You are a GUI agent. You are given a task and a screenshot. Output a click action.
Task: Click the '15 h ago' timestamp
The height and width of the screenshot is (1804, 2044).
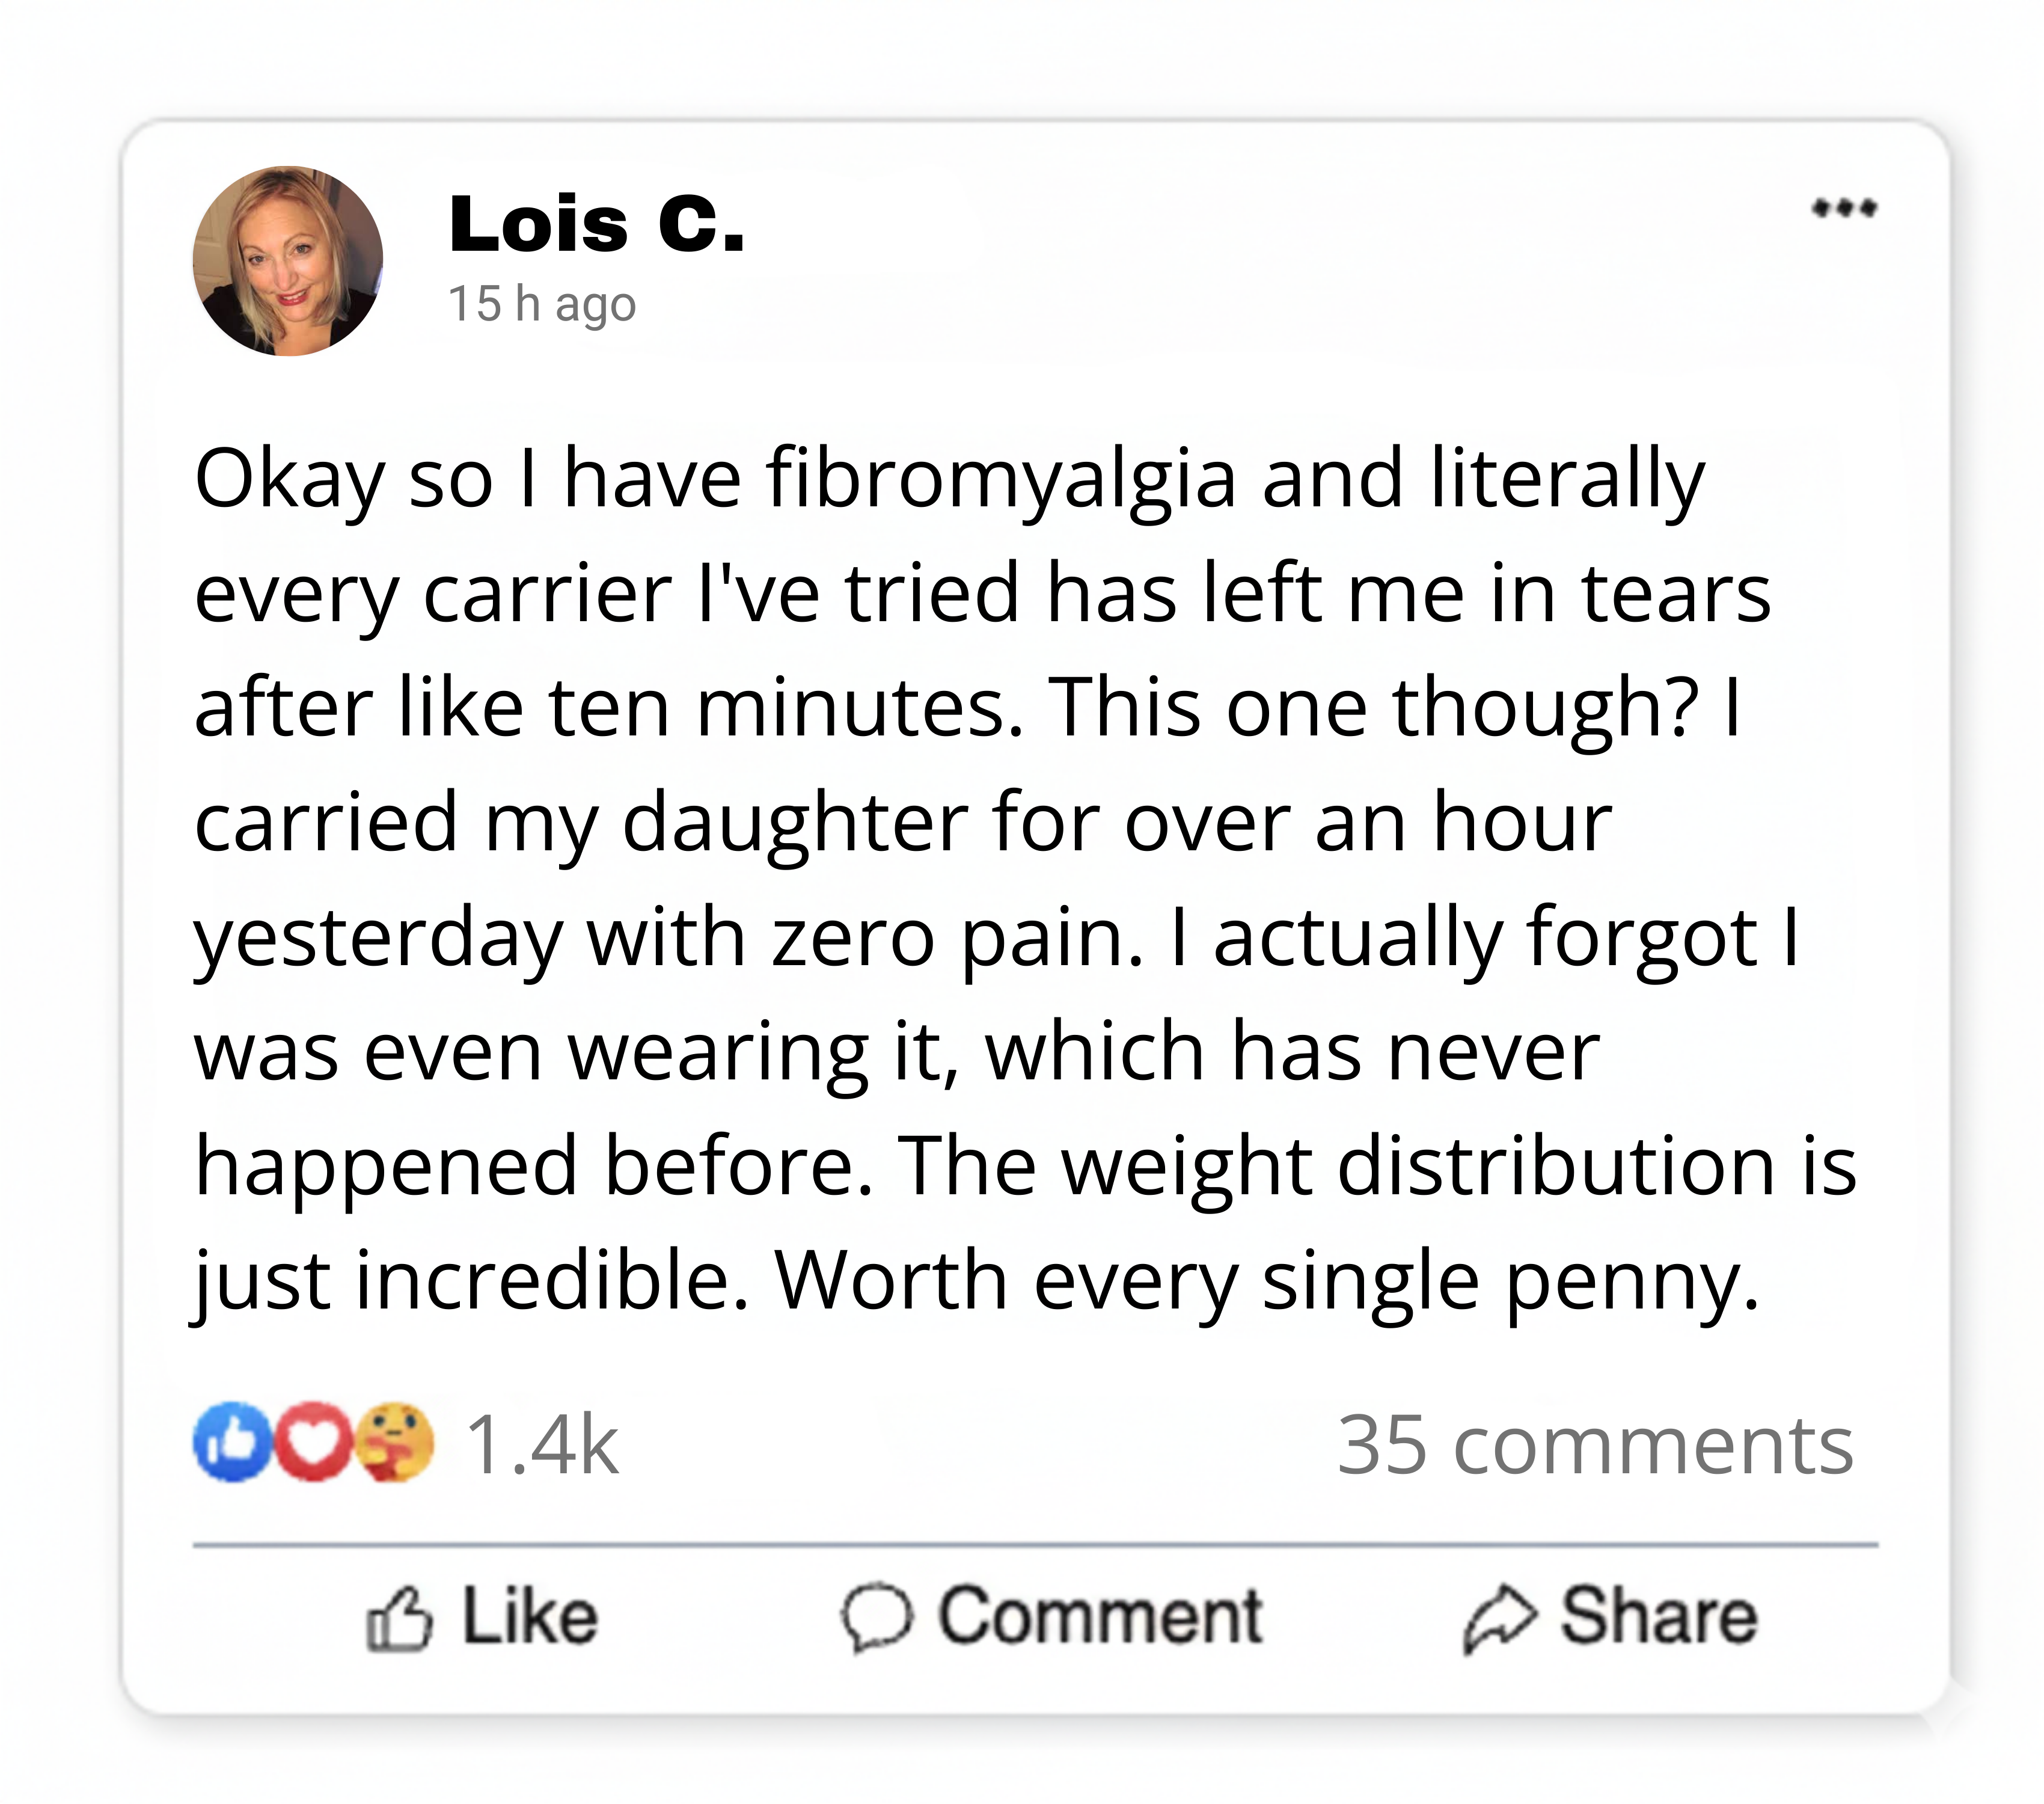click(542, 304)
